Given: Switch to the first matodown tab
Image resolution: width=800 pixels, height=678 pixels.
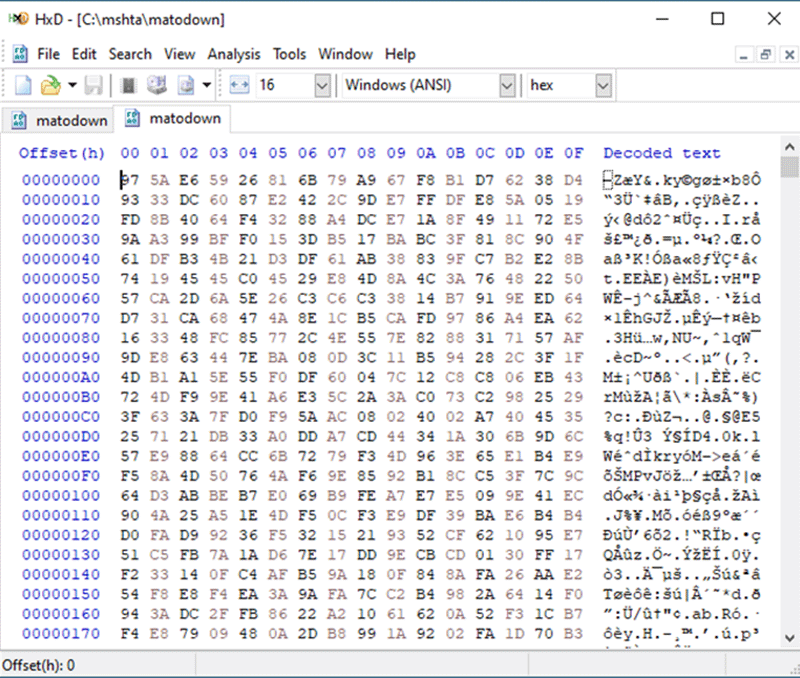Looking at the screenshot, I should (x=58, y=120).
